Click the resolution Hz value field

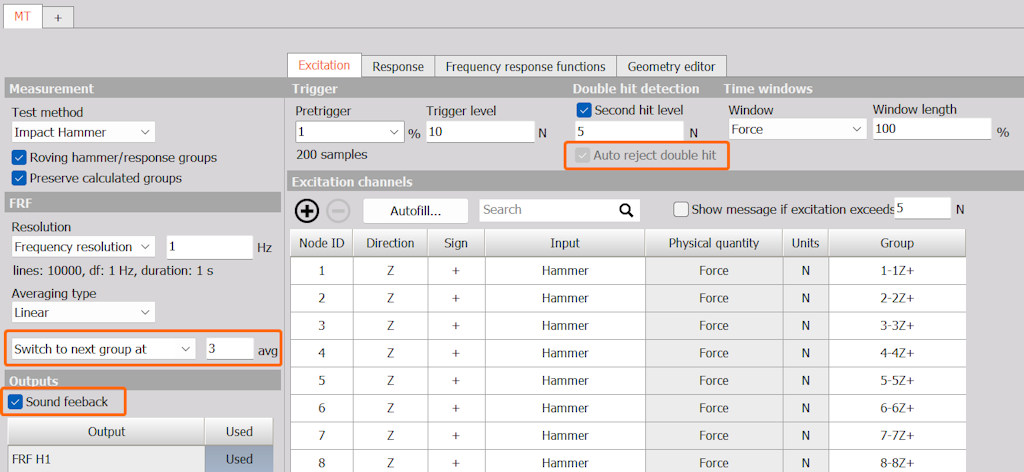pos(209,247)
